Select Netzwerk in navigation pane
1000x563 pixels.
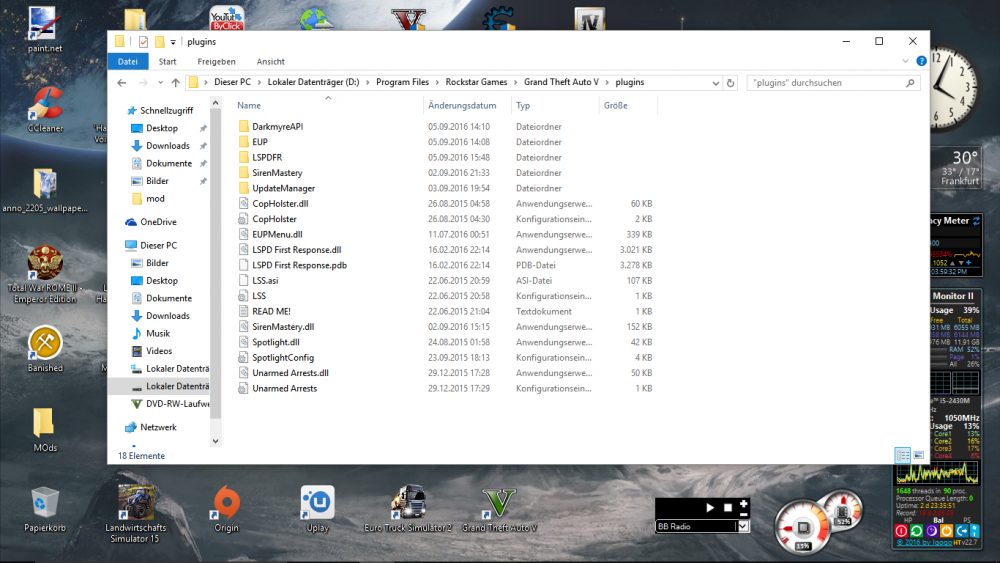[158, 427]
